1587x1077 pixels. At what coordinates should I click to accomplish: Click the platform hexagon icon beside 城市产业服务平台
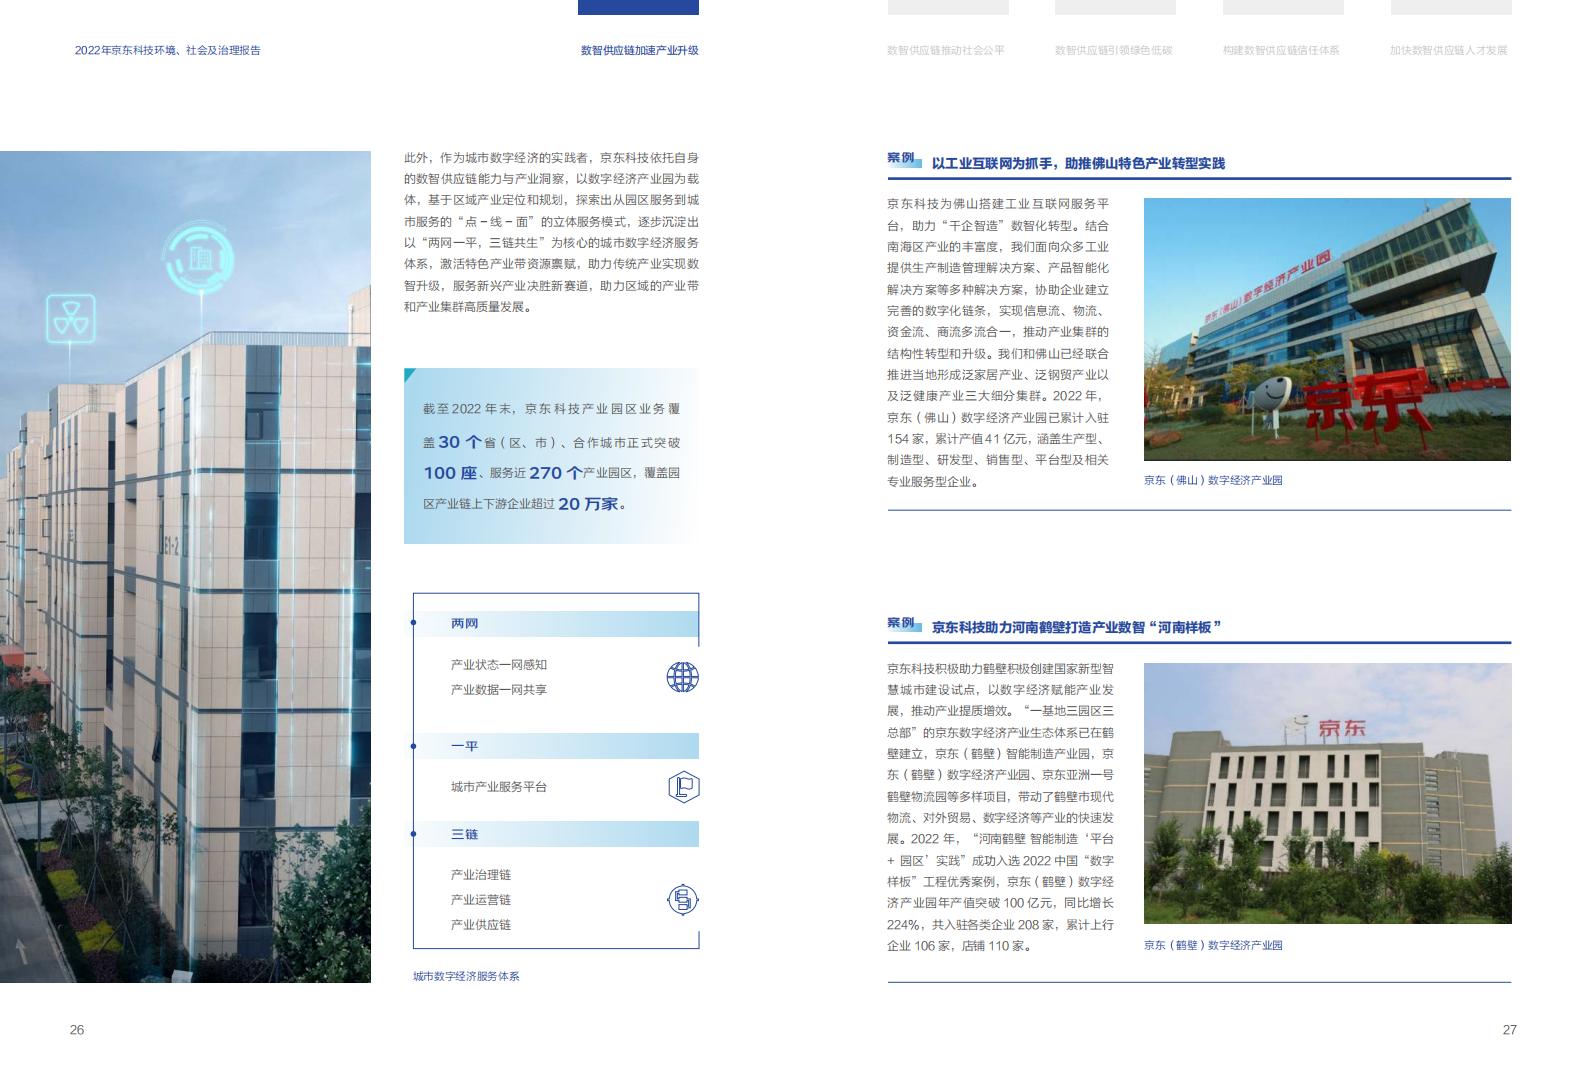click(683, 787)
